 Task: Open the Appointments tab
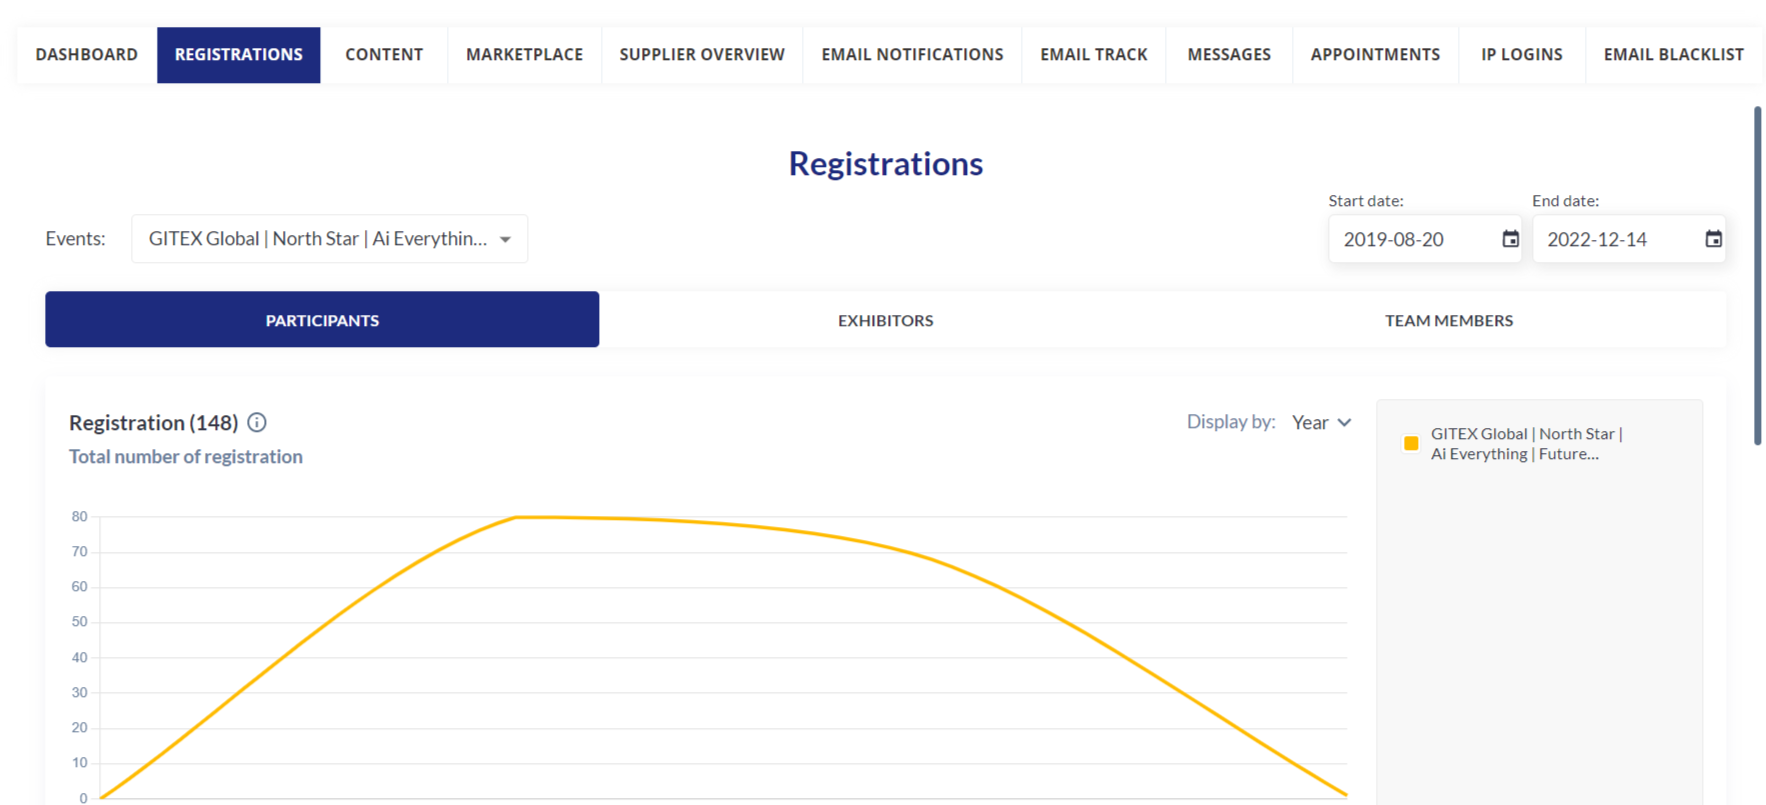pos(1375,55)
